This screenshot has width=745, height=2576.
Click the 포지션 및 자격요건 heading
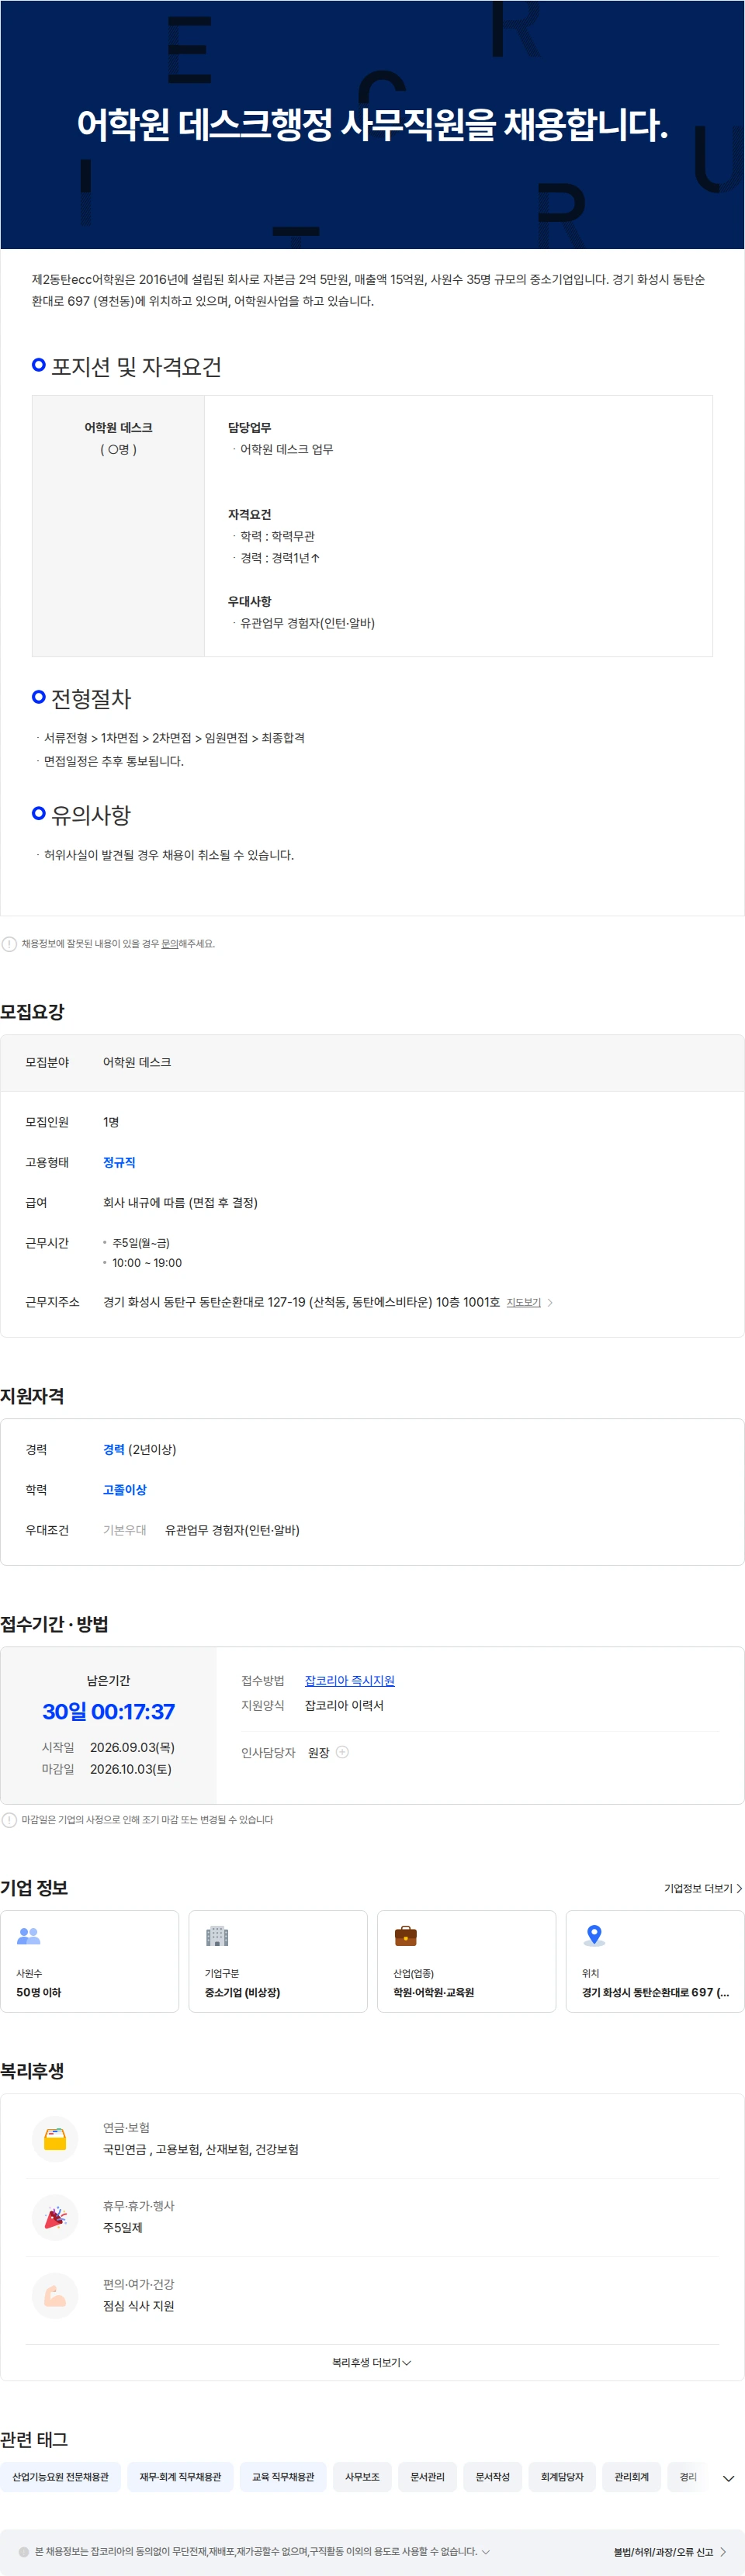(136, 367)
